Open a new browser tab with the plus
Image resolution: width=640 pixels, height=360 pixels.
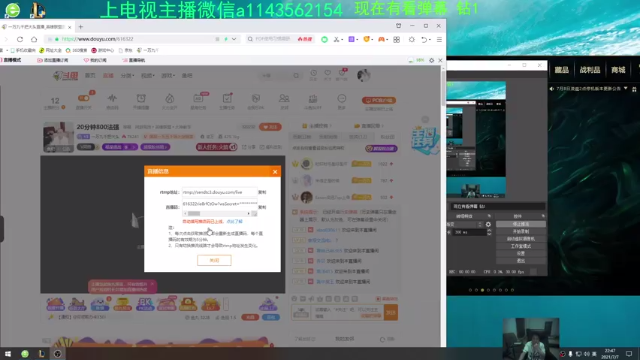80,27
